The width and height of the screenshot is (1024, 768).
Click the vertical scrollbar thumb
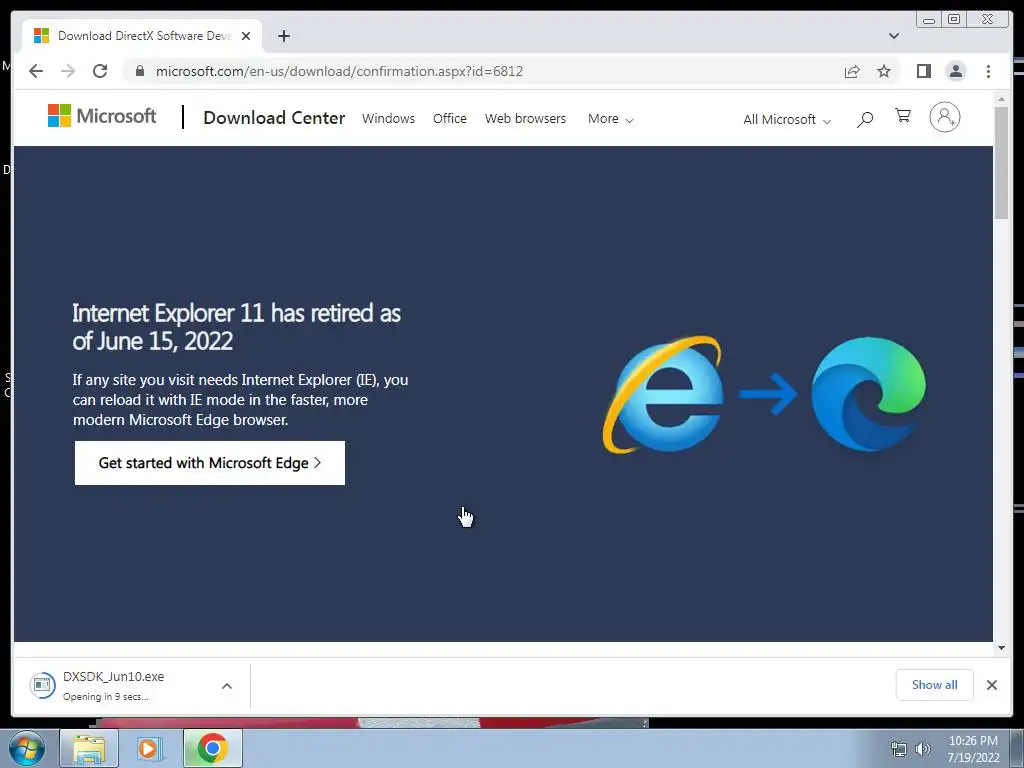(x=1001, y=163)
